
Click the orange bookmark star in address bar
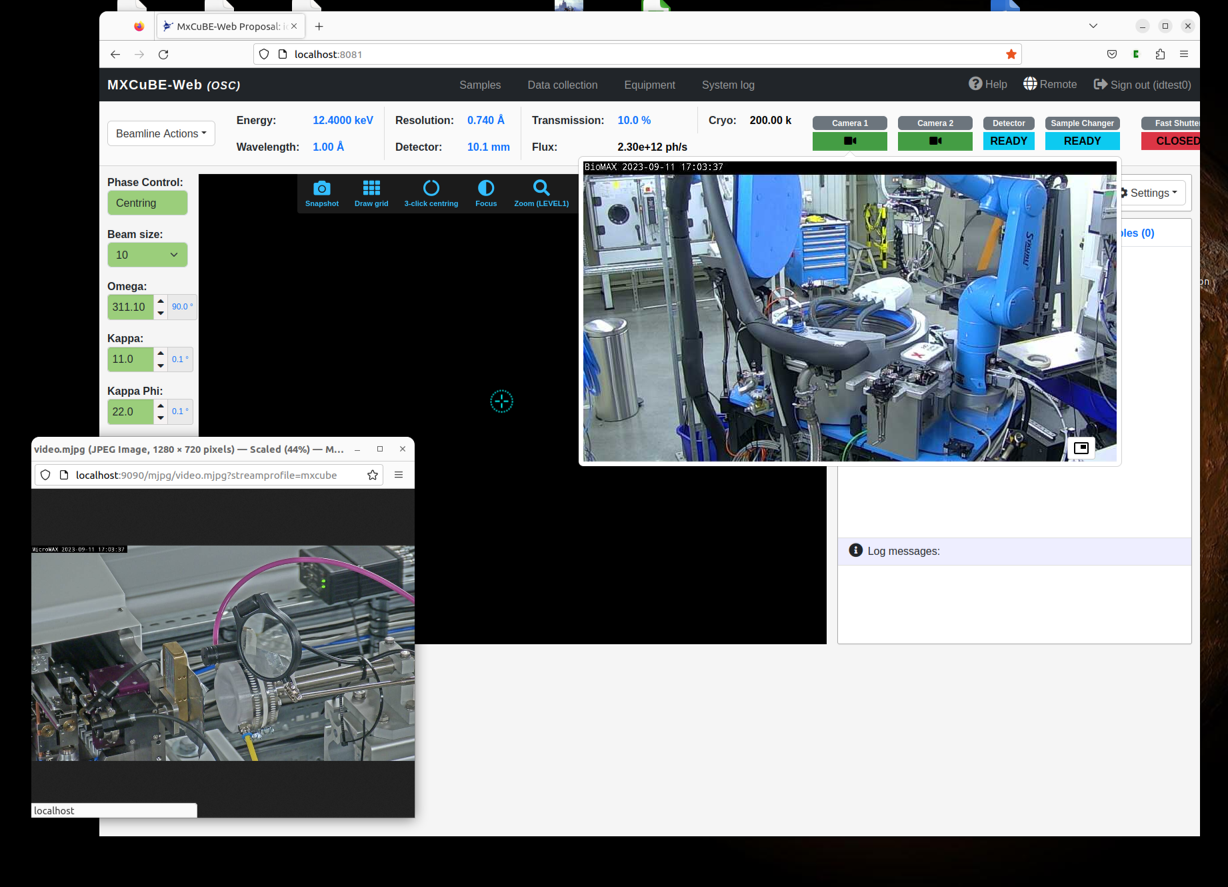point(1011,54)
